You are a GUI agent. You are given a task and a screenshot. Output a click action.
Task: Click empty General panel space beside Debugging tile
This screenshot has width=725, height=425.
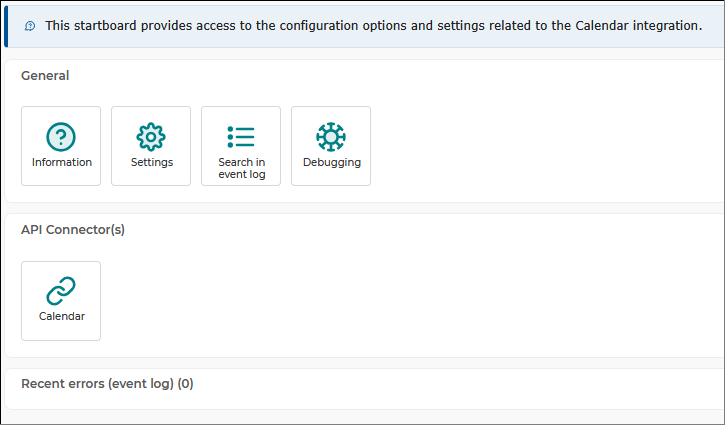pos(532,146)
